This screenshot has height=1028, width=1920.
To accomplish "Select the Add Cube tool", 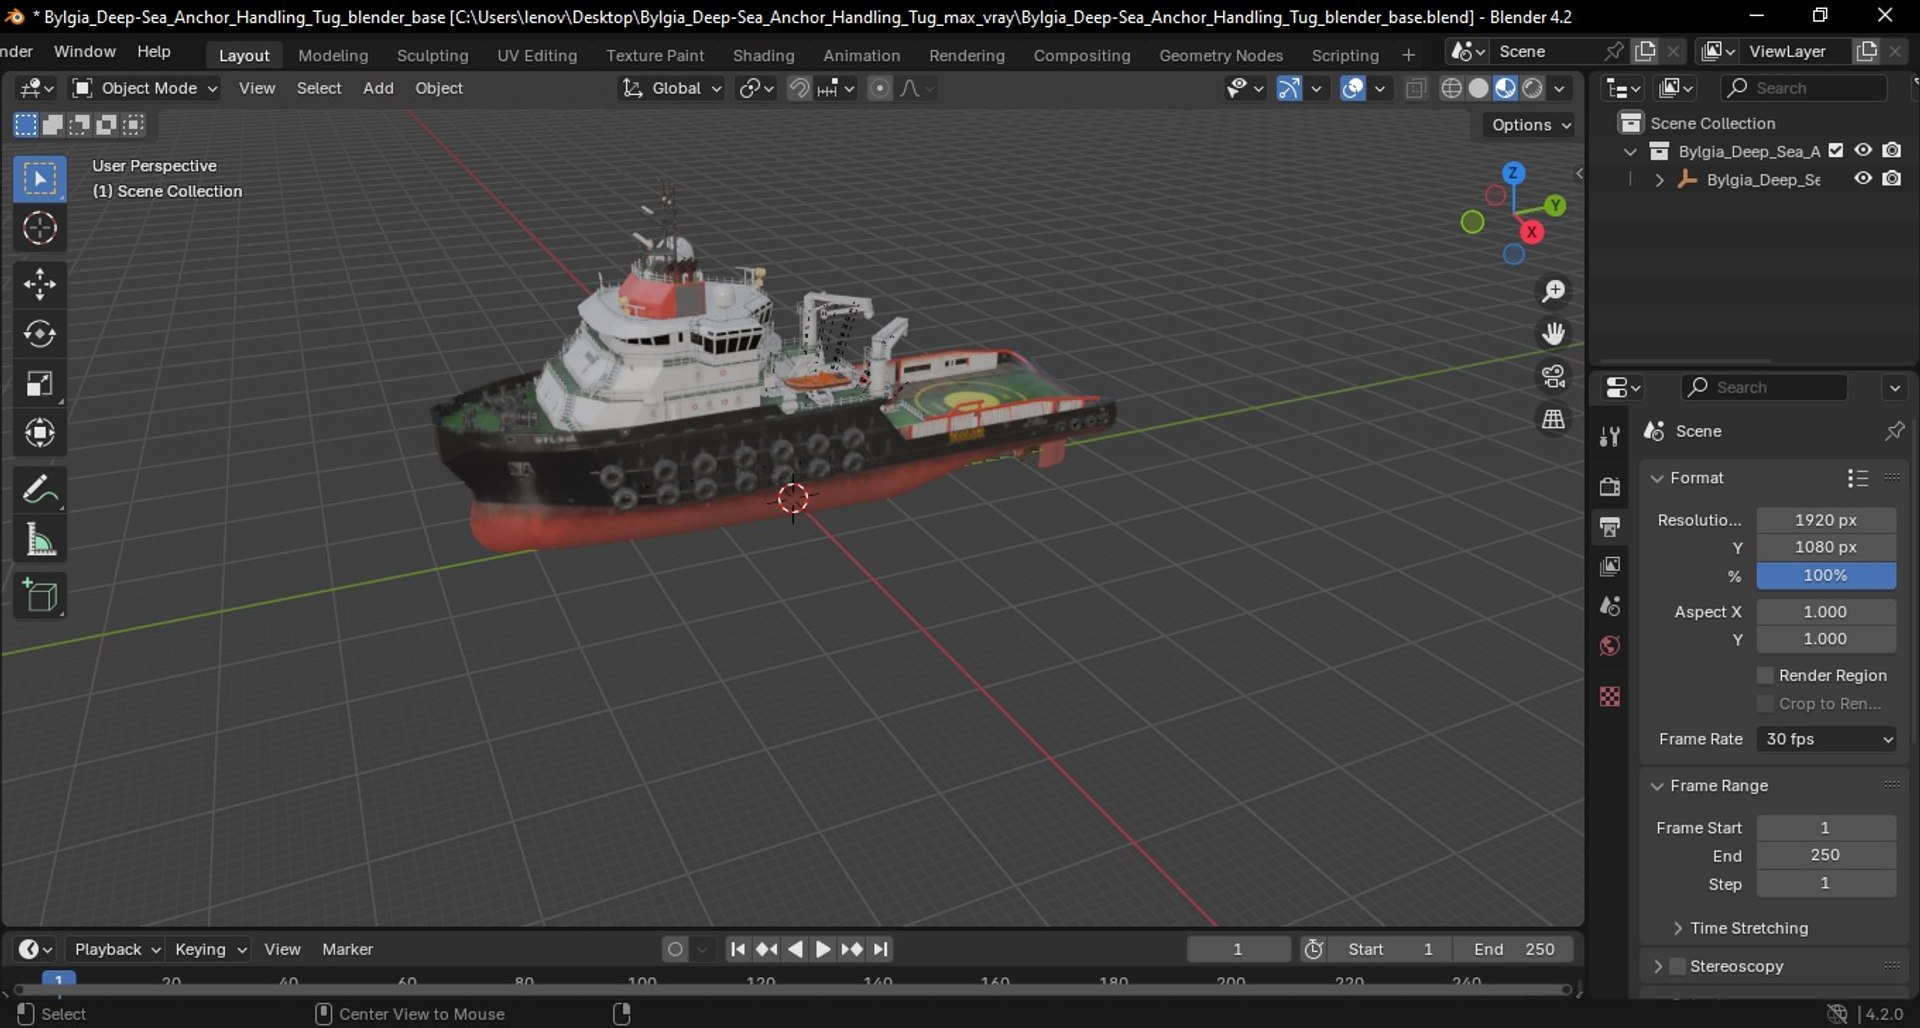I will pyautogui.click(x=40, y=596).
